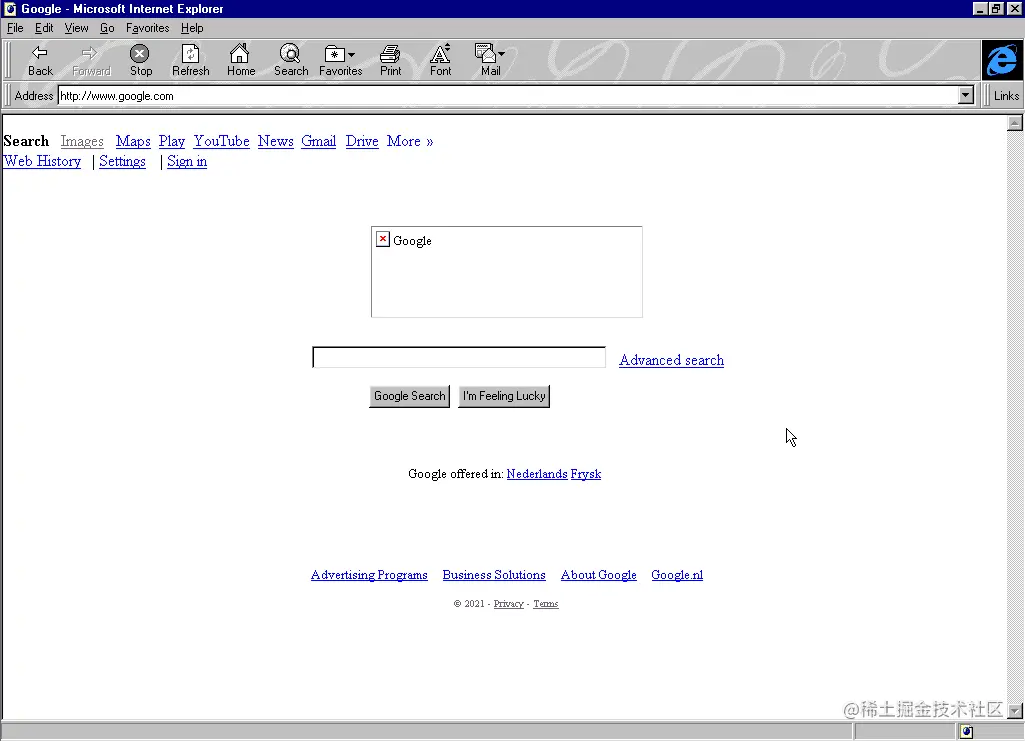Switch language via Frysk link
Screen dimensions: 1025x741
coord(586,474)
